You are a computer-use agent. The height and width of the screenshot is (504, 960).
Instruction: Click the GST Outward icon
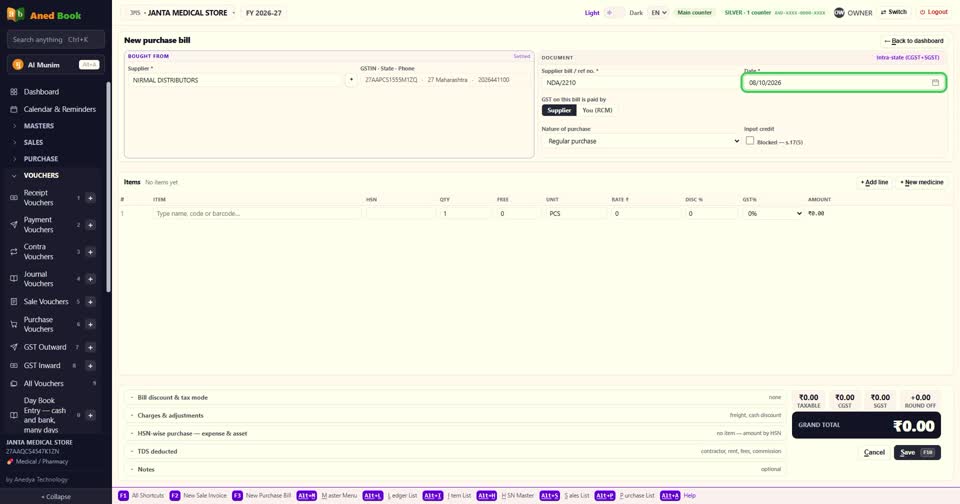(x=13, y=347)
